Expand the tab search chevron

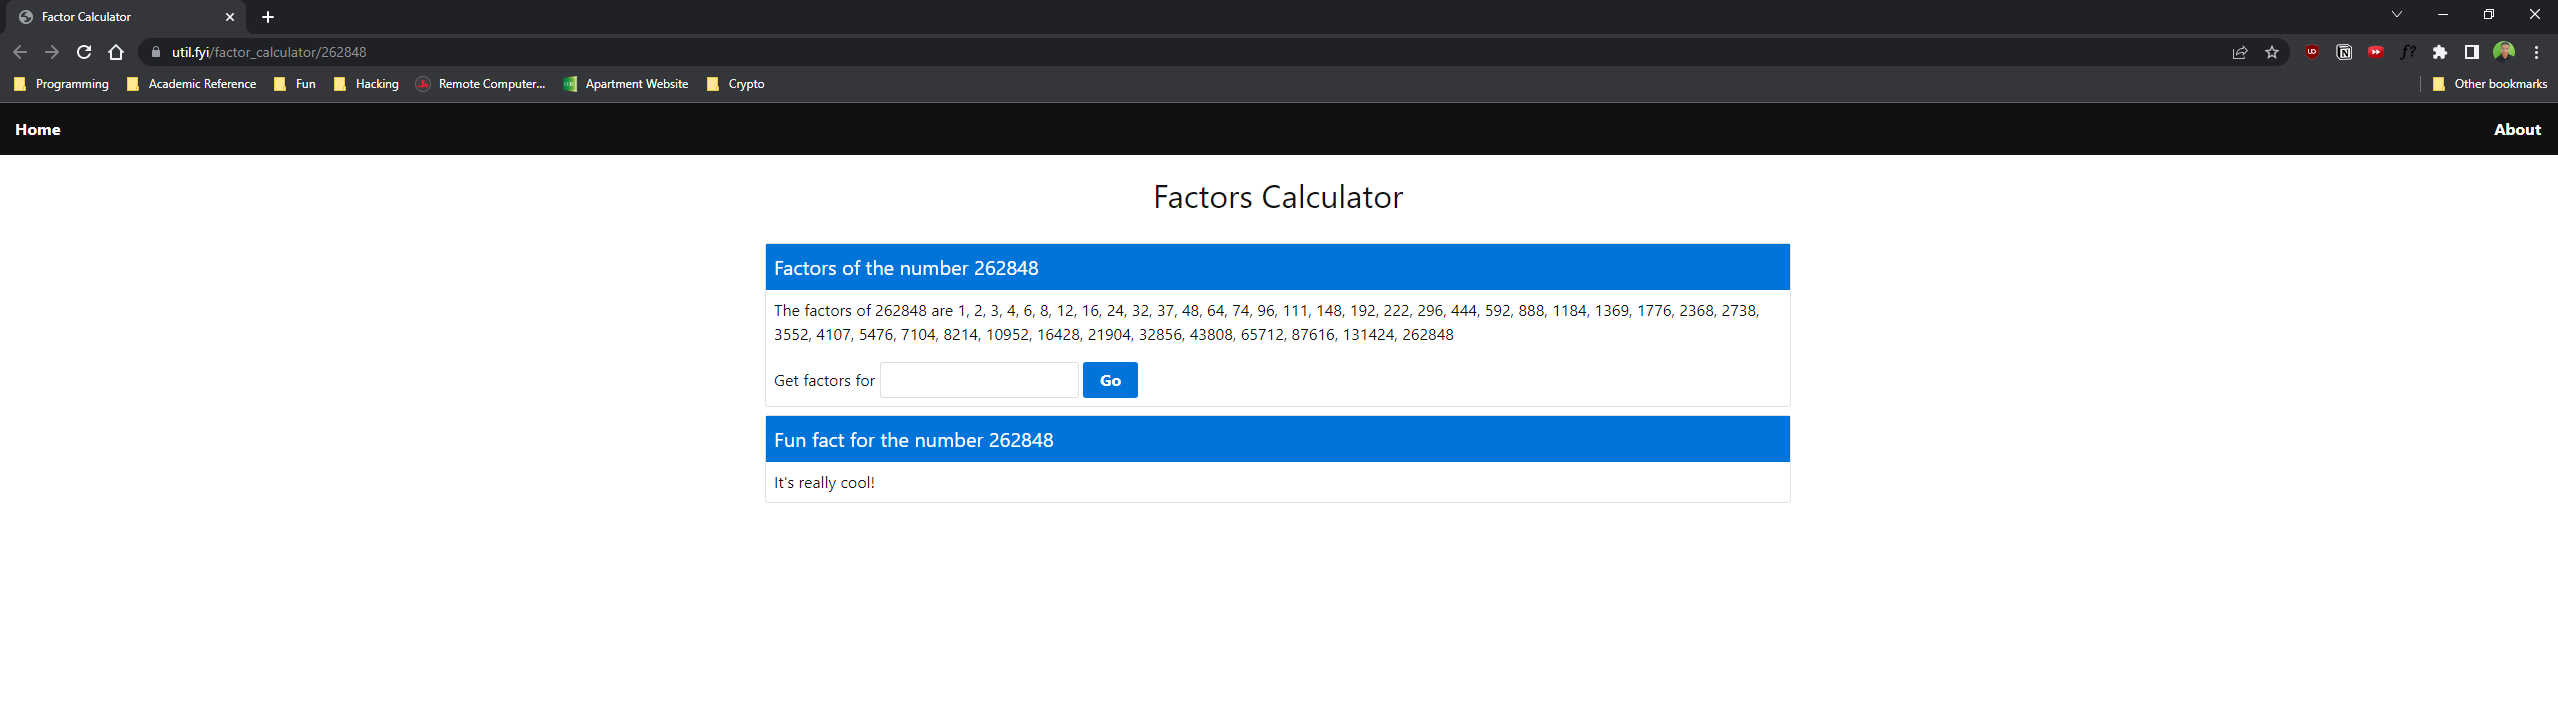(2396, 15)
